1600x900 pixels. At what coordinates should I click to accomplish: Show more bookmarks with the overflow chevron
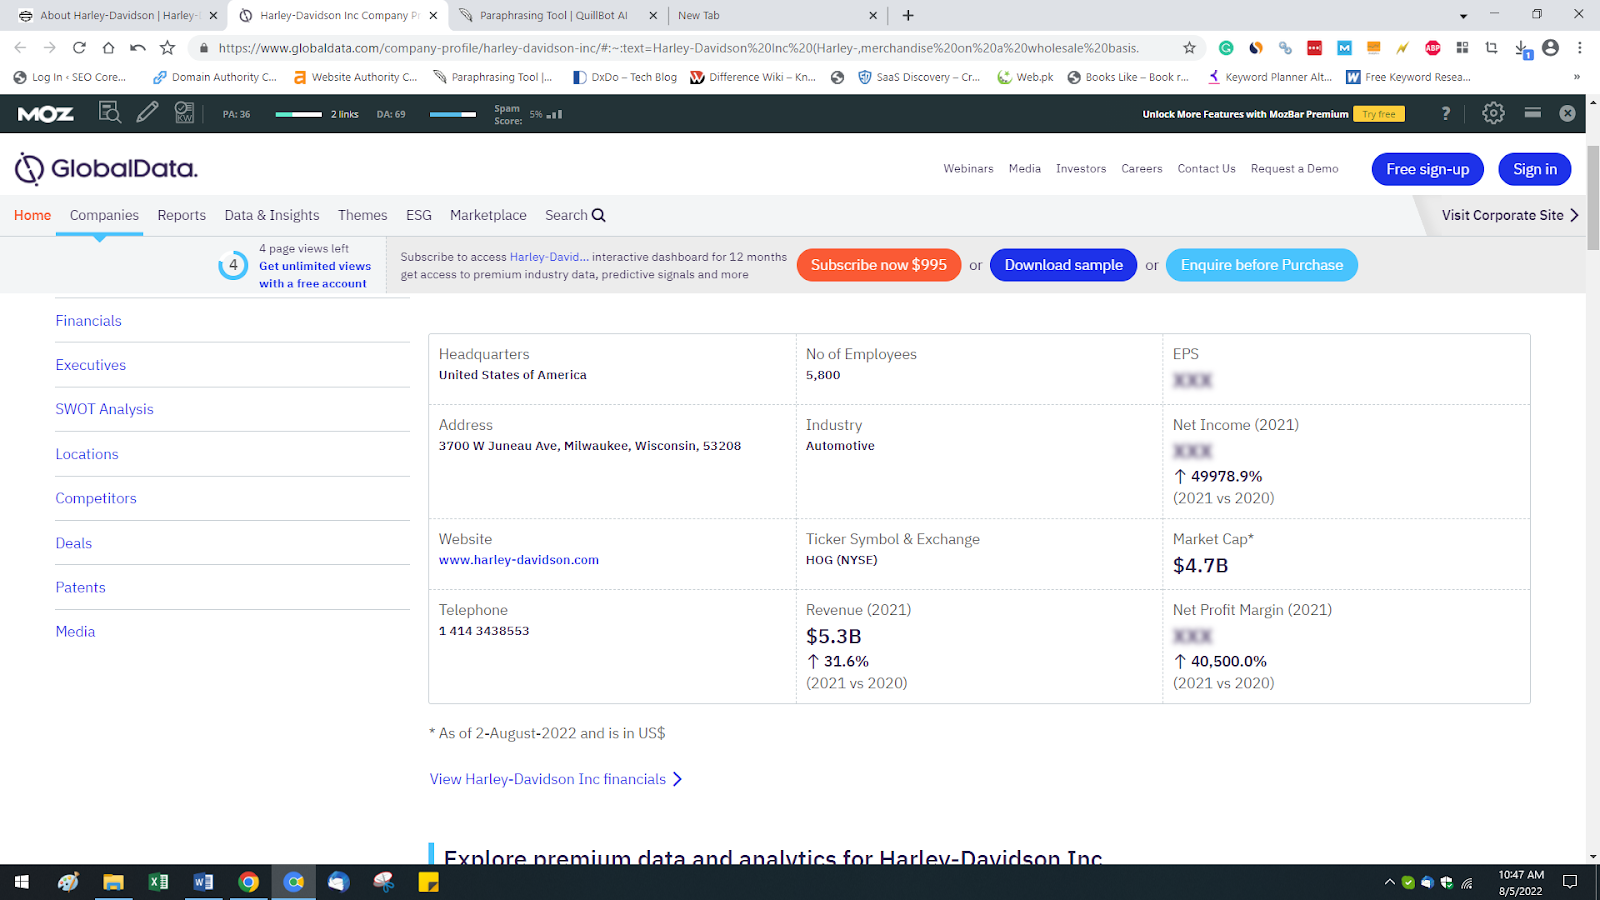pos(1577,77)
